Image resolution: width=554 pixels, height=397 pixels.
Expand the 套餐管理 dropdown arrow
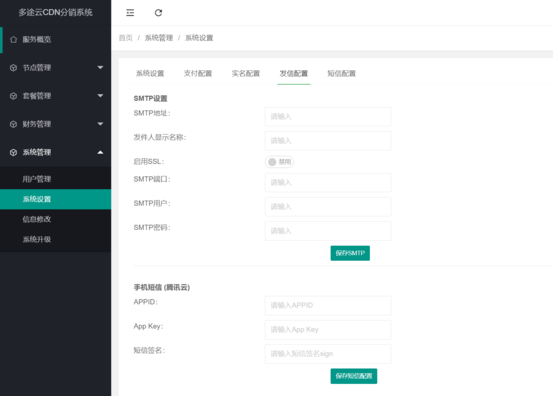tap(100, 96)
